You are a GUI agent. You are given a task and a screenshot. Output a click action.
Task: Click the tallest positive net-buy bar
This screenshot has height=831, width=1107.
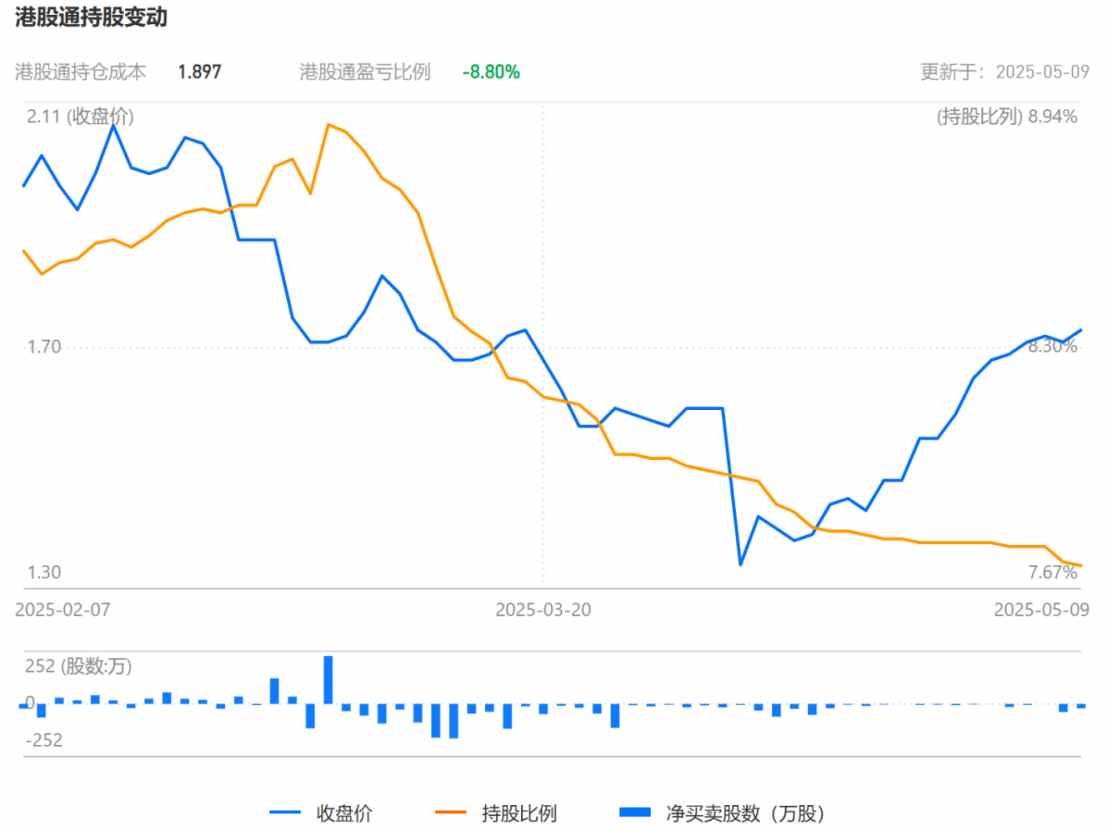328,680
